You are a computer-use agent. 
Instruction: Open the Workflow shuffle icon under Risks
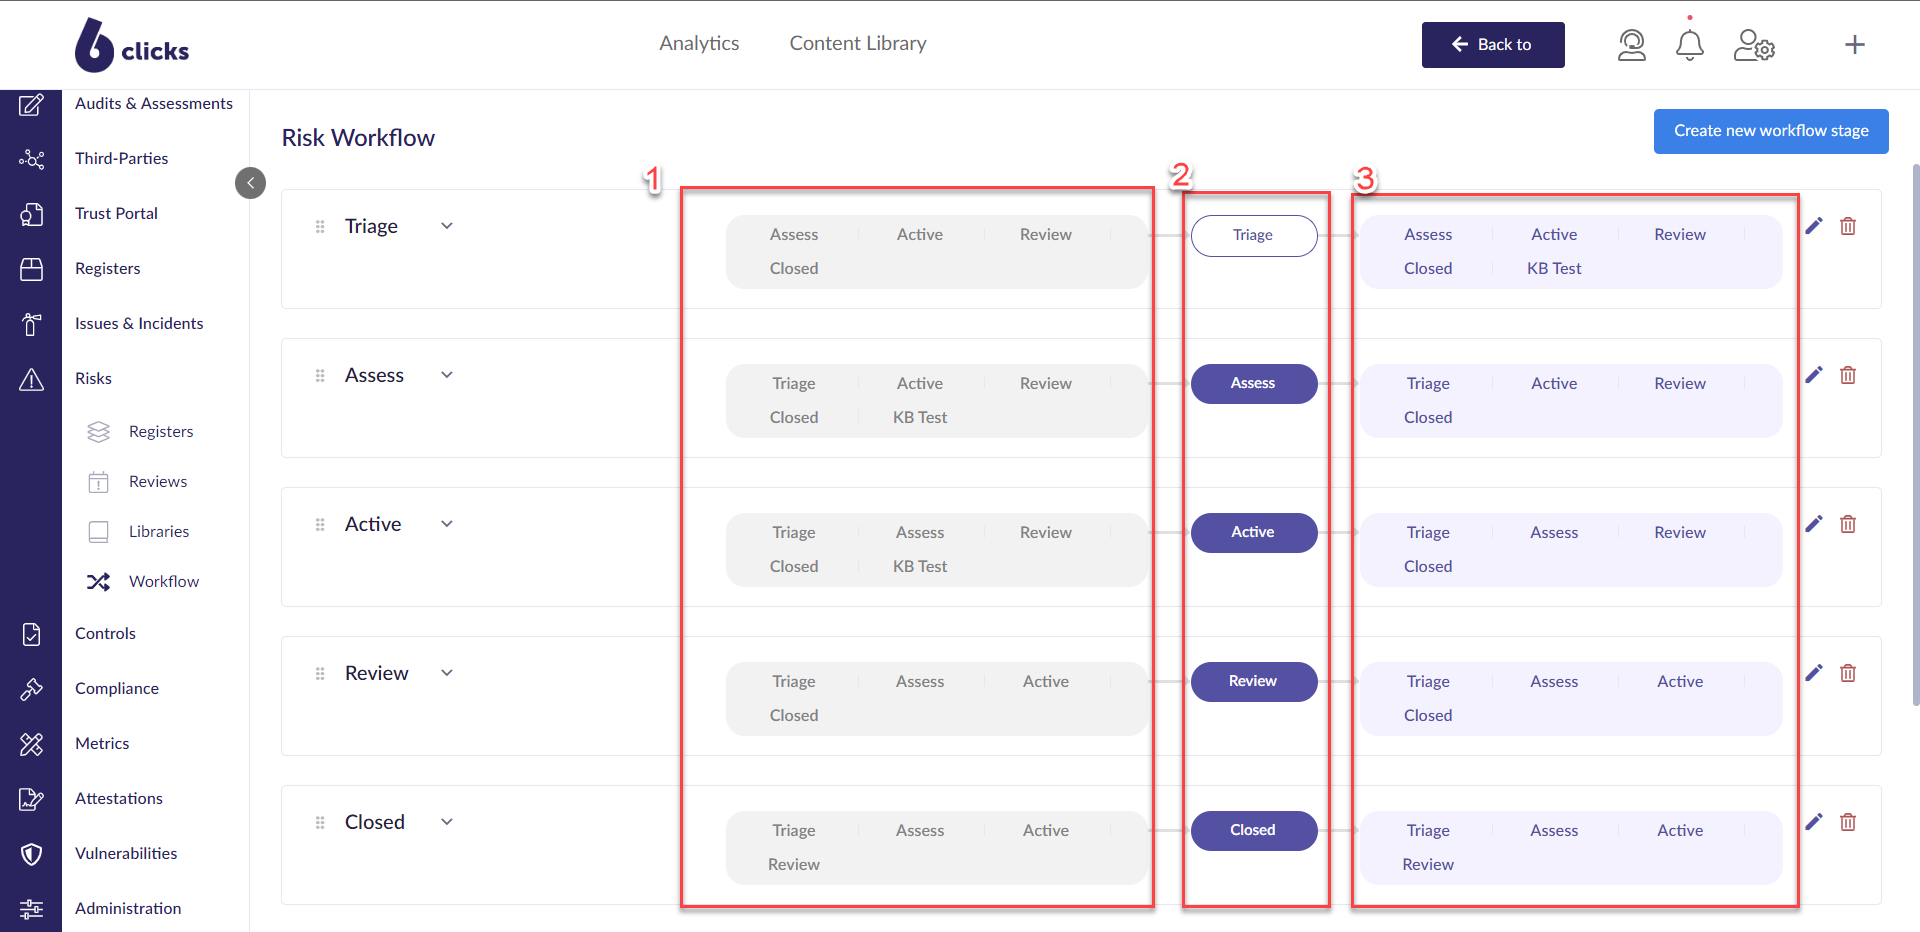[98, 581]
